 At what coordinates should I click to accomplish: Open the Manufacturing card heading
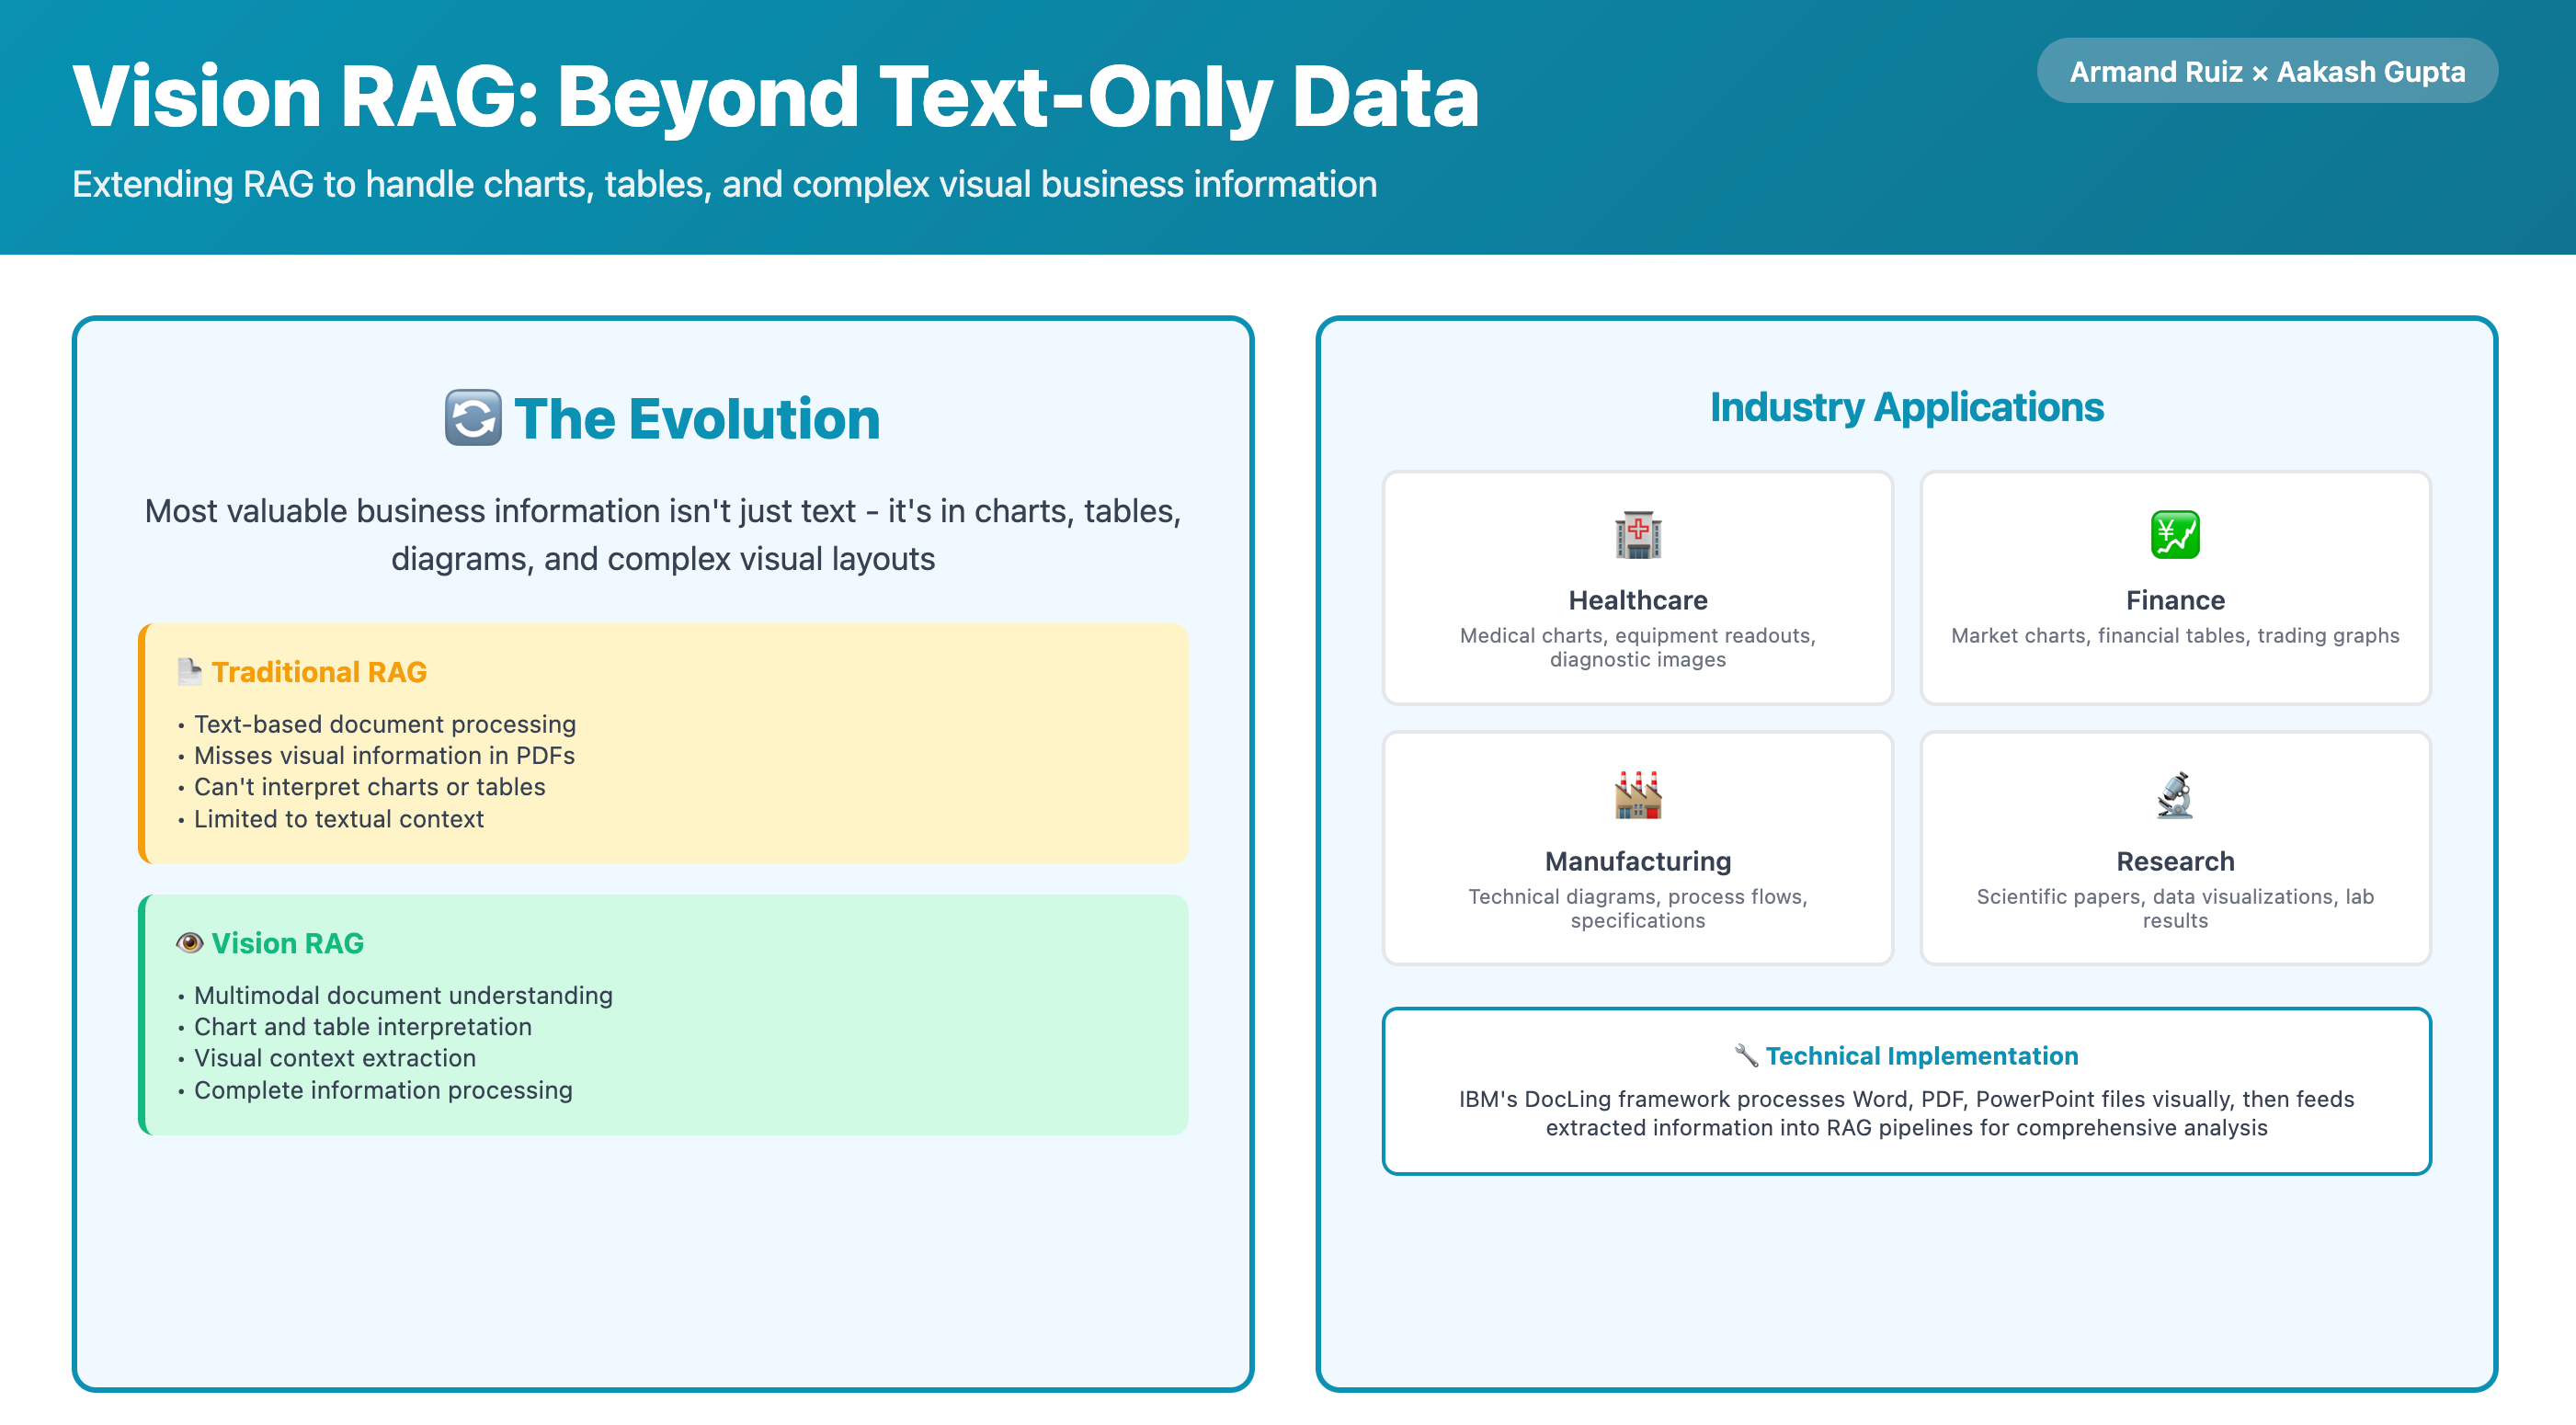(1637, 861)
